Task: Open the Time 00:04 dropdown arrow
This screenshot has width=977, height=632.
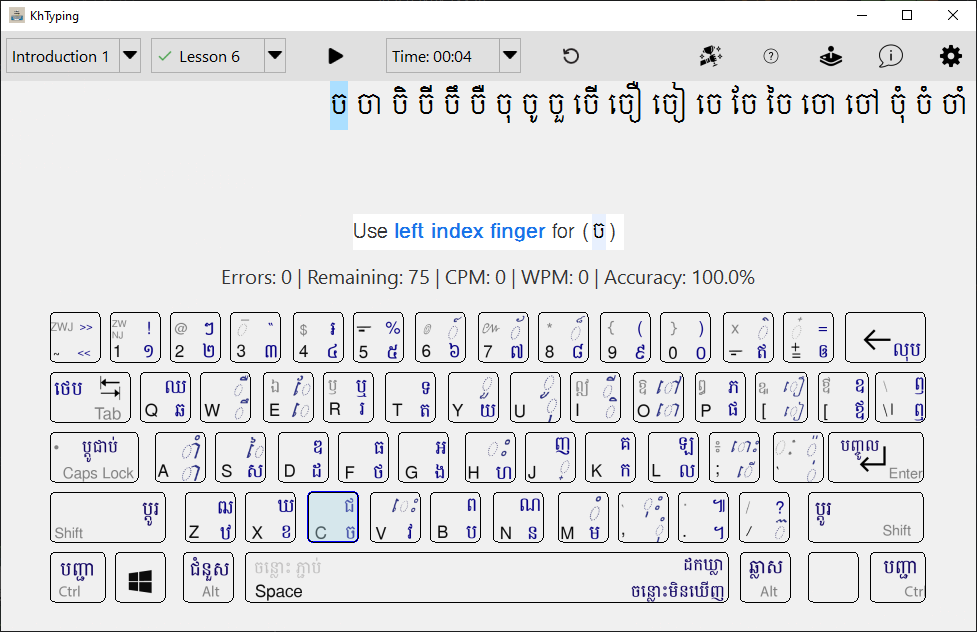Action: click(510, 56)
